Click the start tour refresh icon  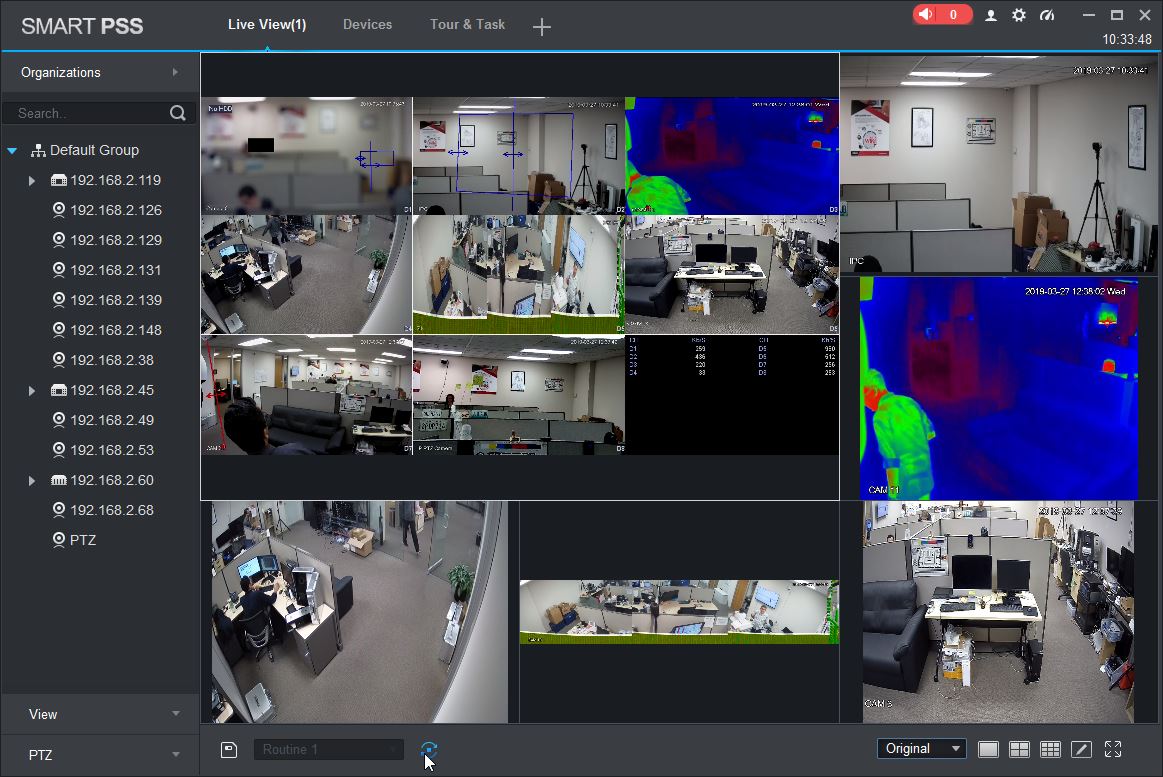[x=429, y=749]
